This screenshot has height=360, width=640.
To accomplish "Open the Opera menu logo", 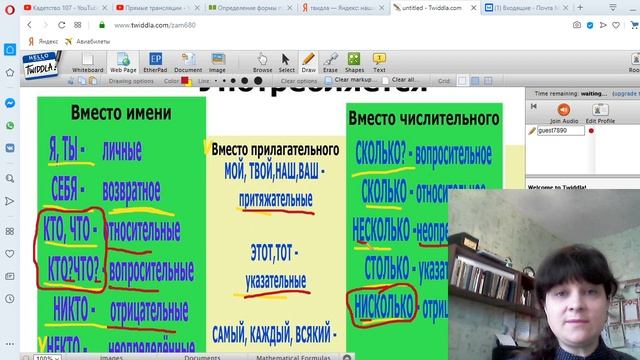I will (10, 9).
